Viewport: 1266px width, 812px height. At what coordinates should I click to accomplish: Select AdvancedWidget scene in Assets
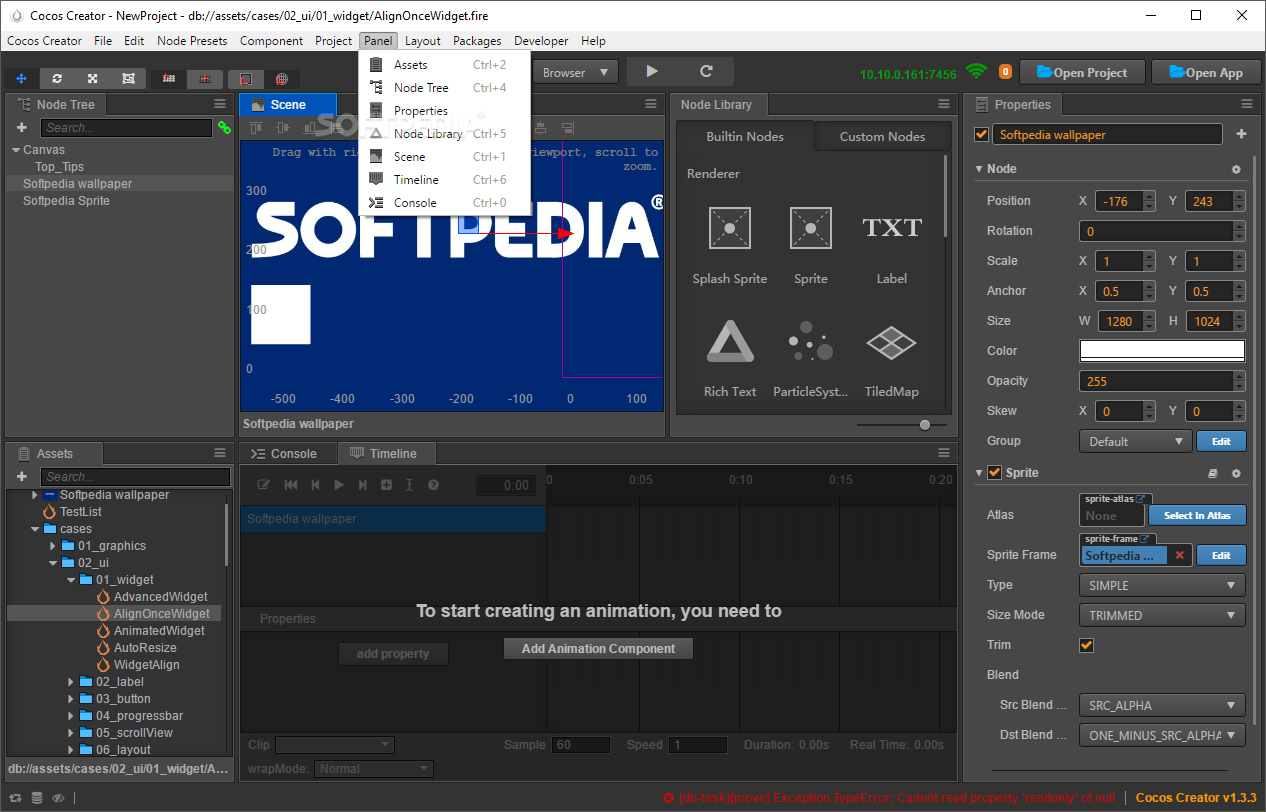pos(161,597)
